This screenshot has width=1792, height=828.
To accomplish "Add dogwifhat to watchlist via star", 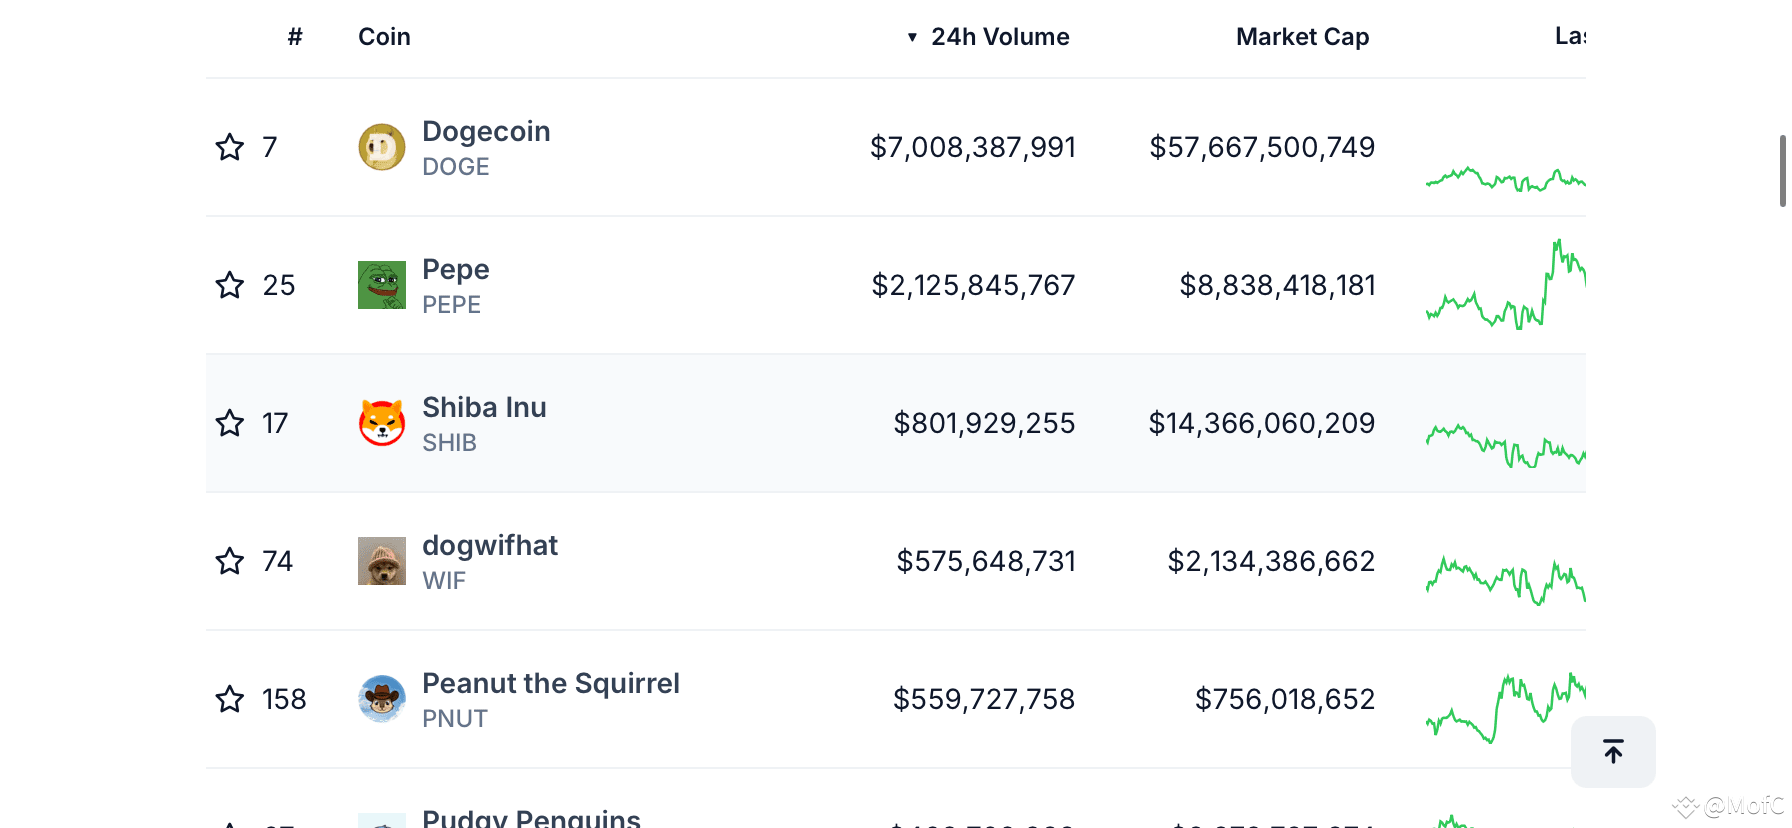I will (230, 561).
